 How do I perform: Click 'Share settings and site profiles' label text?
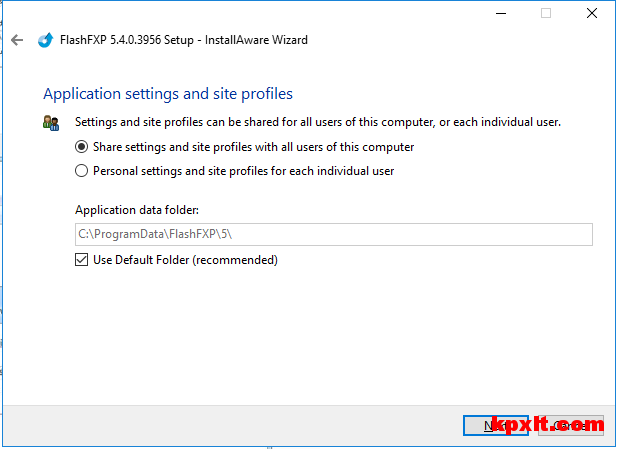click(x=253, y=147)
